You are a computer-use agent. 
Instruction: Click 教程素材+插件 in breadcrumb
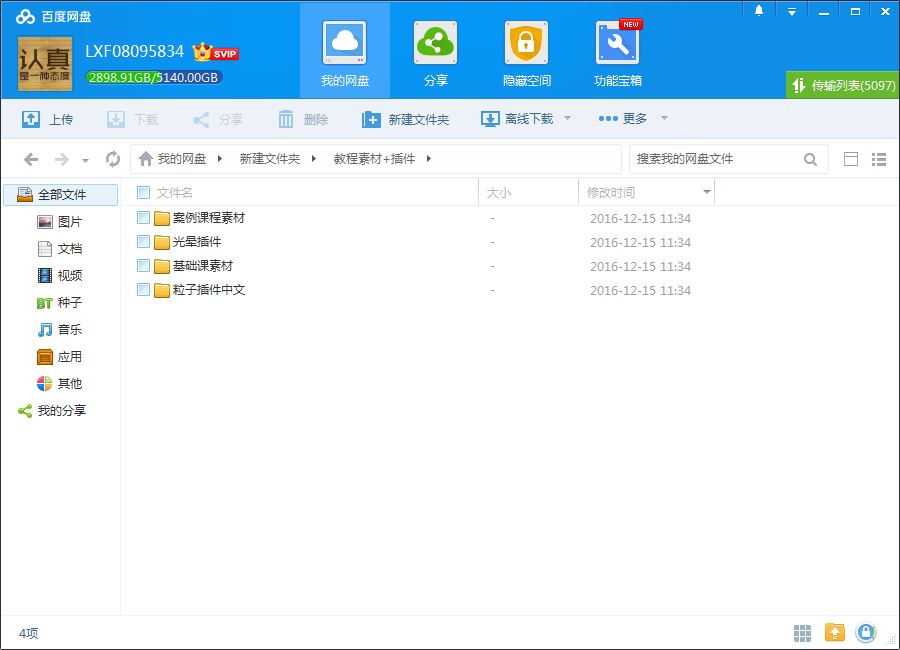[374, 158]
